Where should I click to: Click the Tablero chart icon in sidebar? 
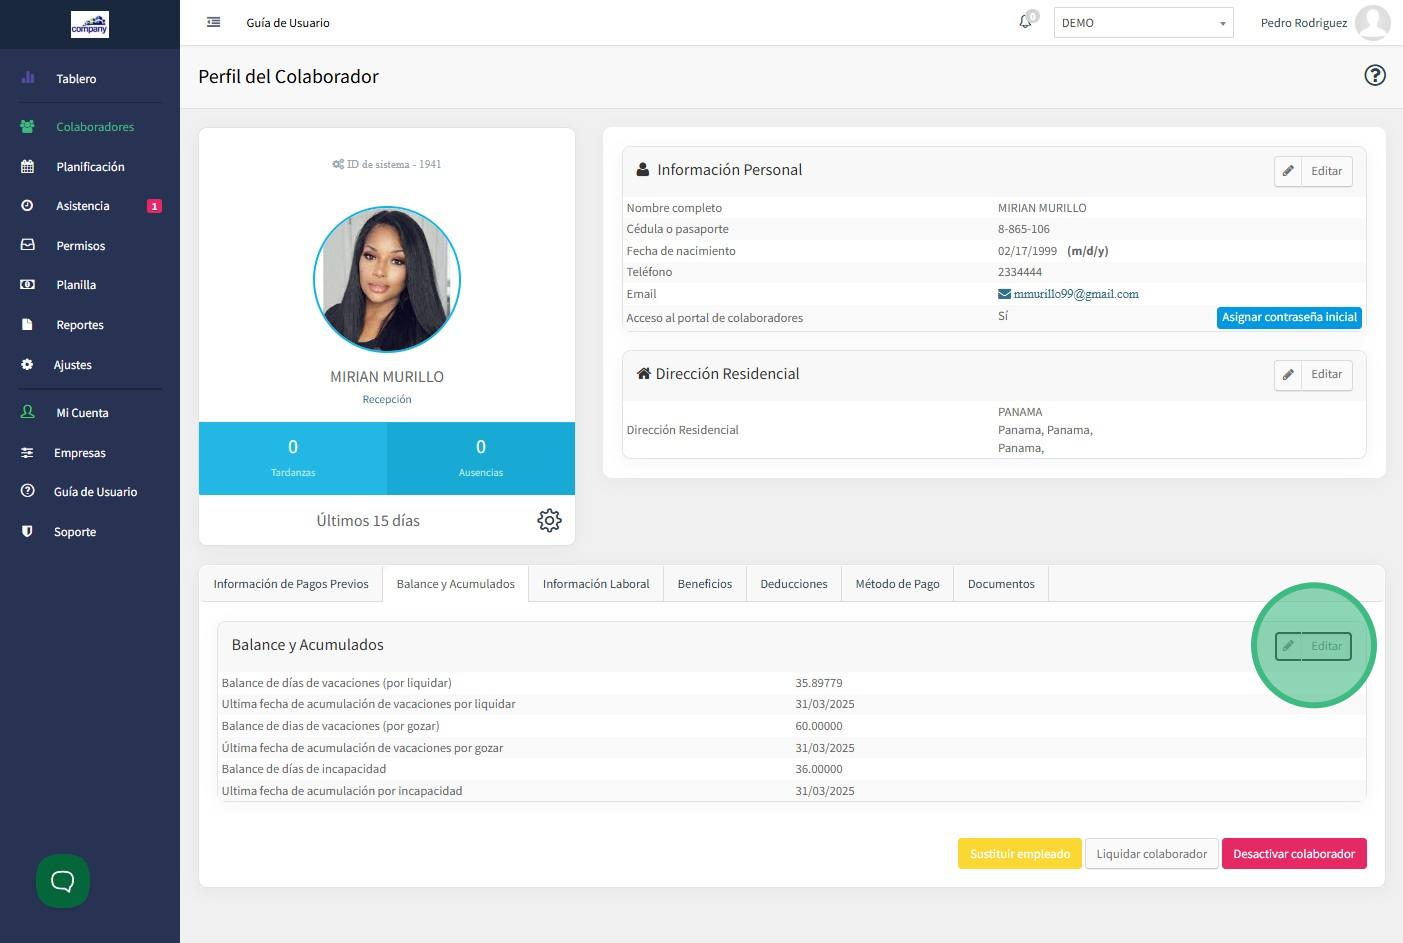28,78
